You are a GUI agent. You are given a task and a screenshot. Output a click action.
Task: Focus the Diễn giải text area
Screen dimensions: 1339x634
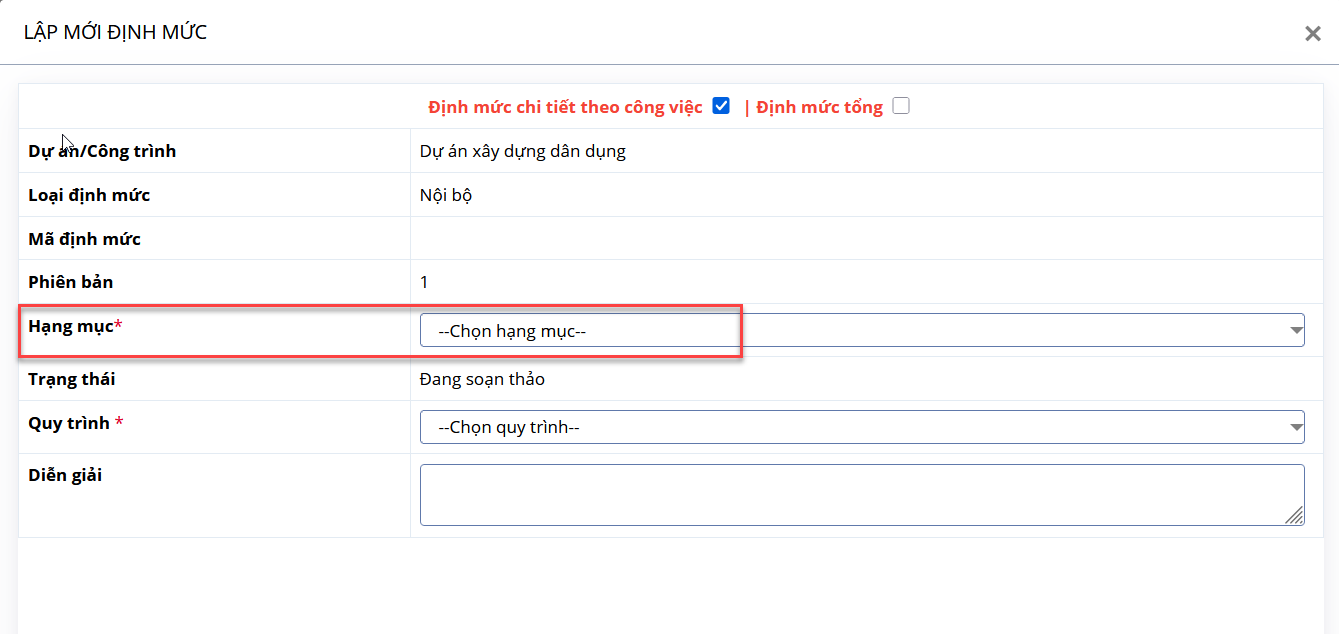(862, 495)
